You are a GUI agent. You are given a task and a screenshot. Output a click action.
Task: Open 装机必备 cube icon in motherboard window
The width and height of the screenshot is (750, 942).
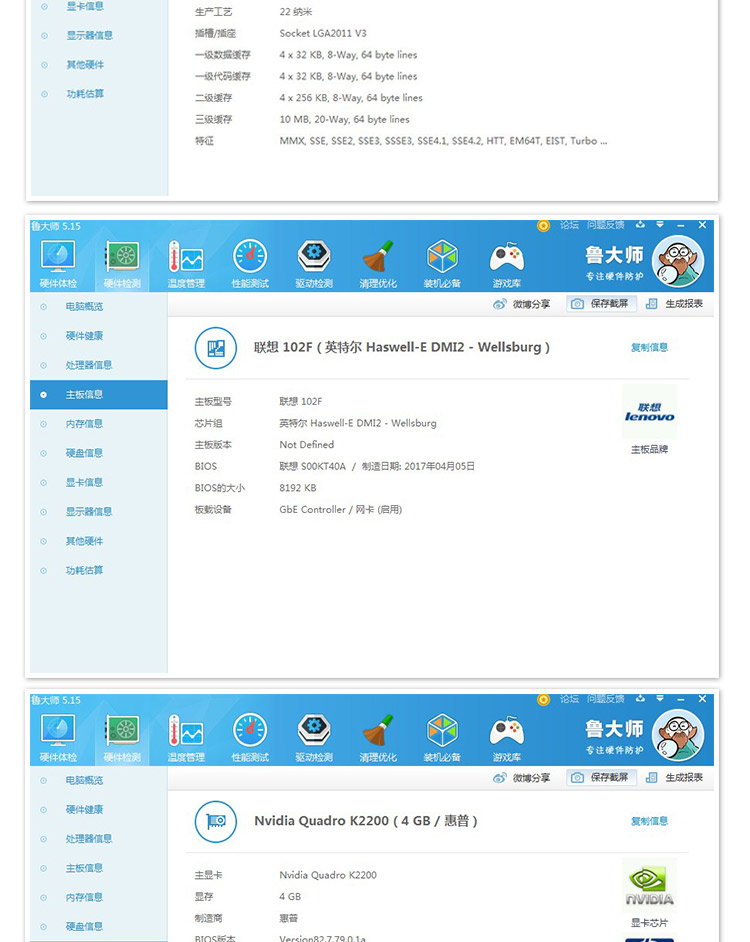[442, 264]
